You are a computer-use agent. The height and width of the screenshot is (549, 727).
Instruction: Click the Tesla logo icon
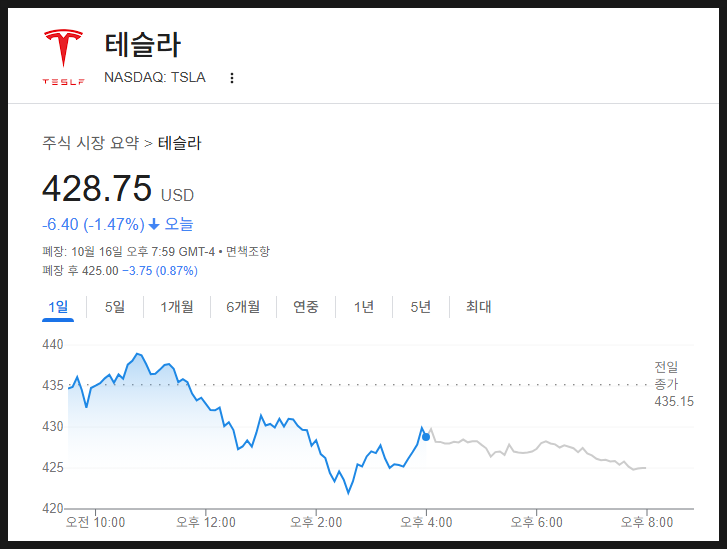[x=63, y=56]
